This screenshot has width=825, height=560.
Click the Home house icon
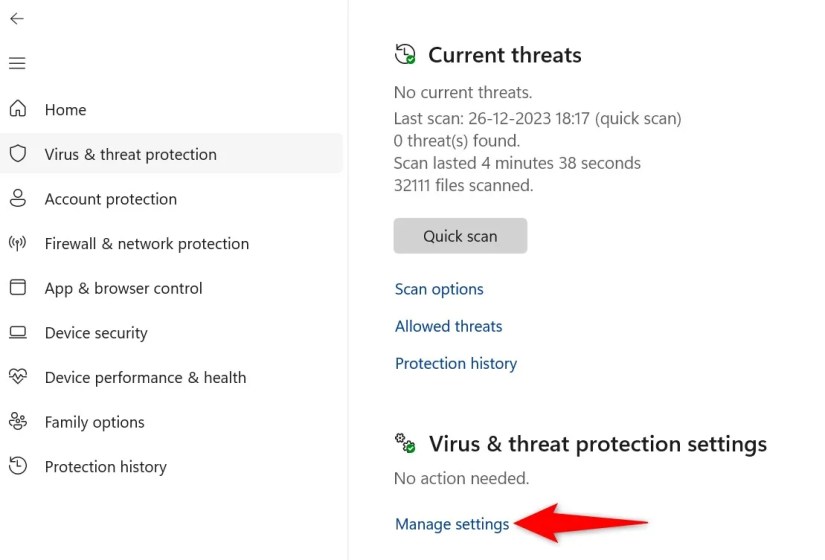[17, 109]
